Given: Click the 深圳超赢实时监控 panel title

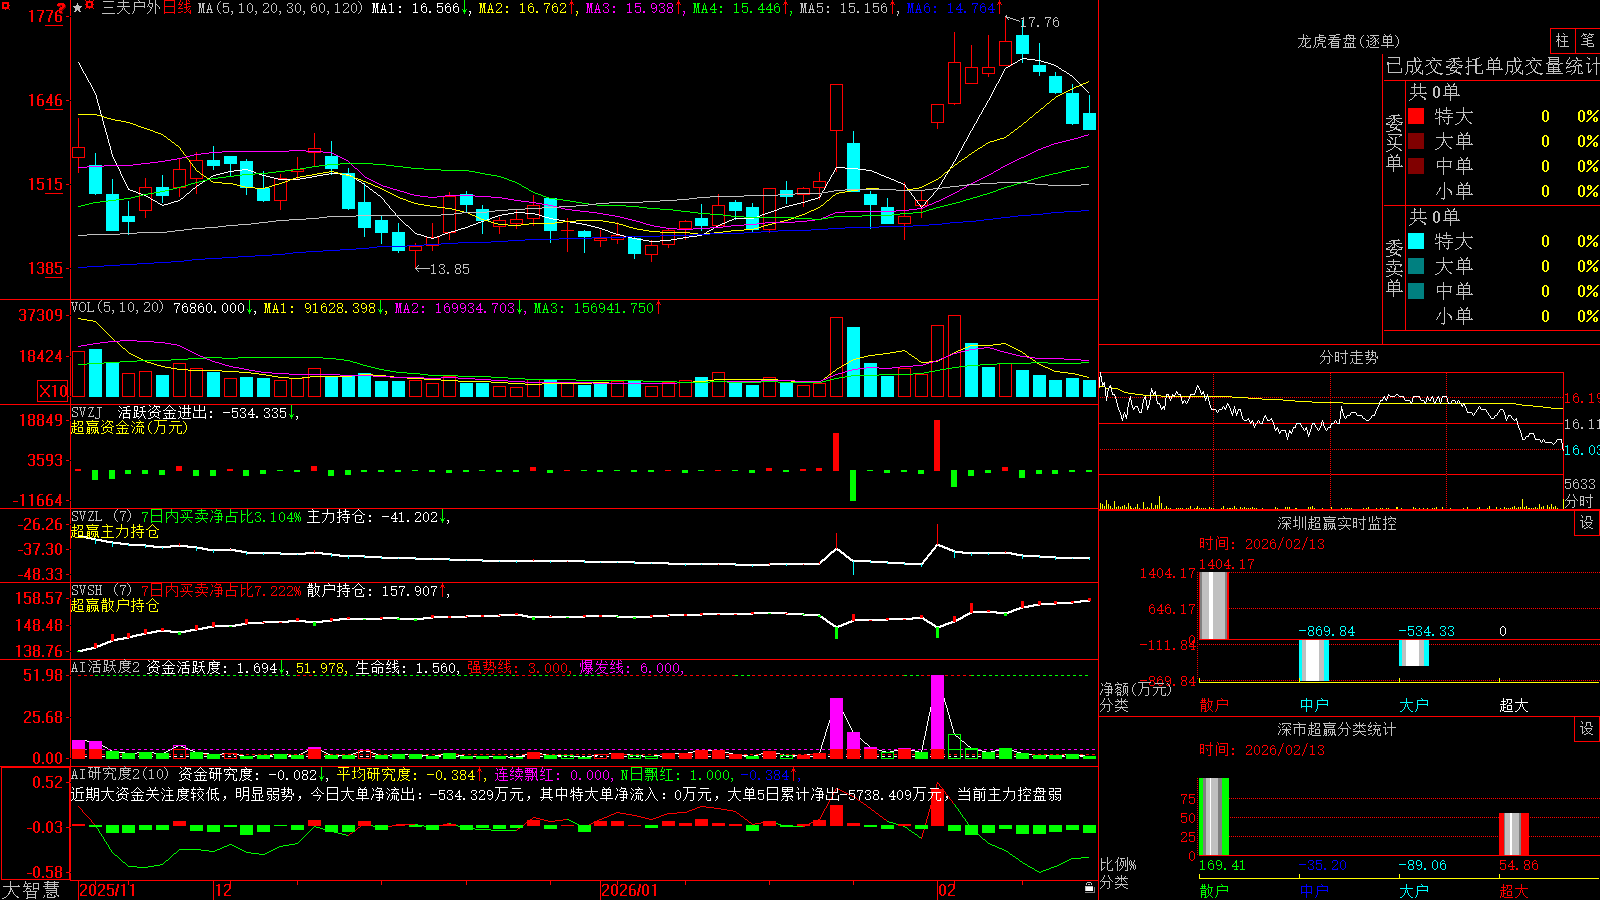Looking at the screenshot, I should 1337,523.
